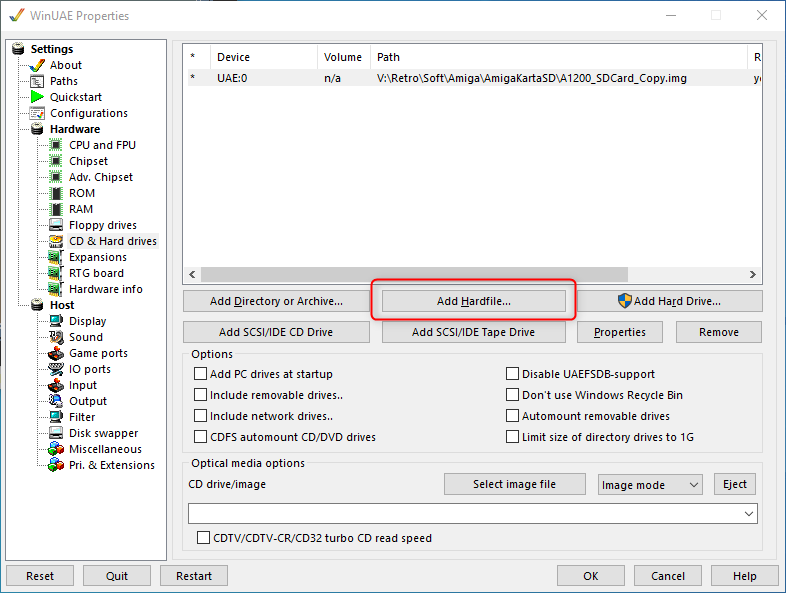Open the Expansions settings page
This screenshot has width=786, height=593.
tap(98, 257)
